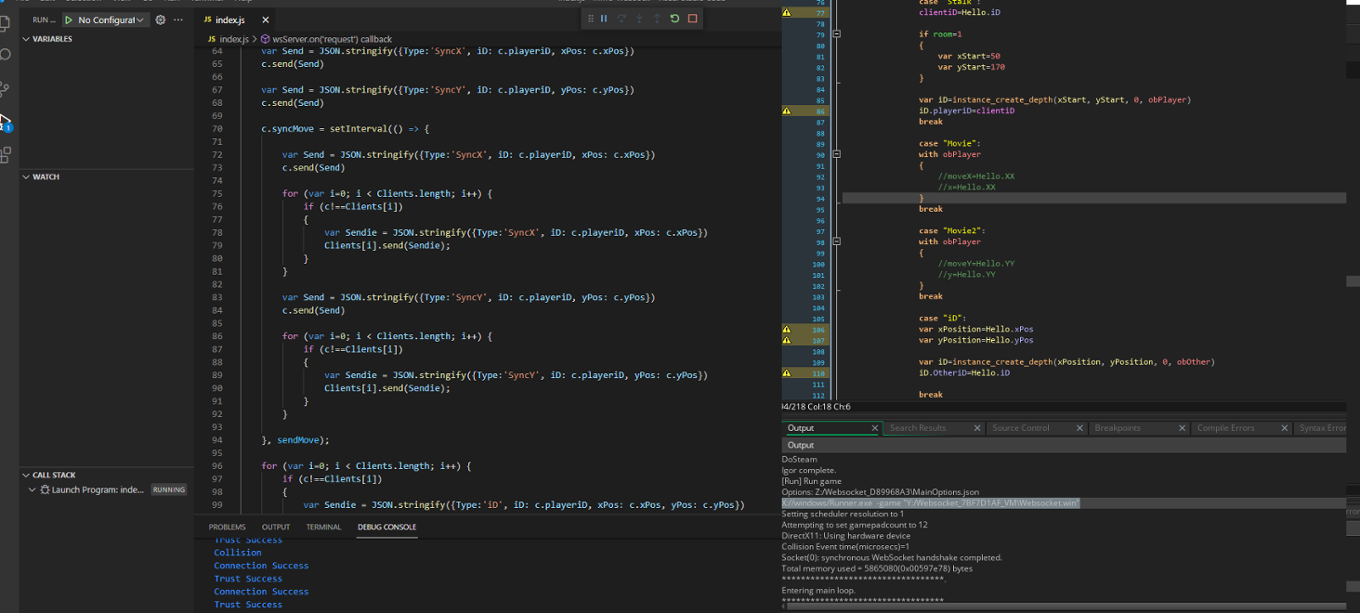Pause the debugger using the pause icon
This screenshot has width=1360, height=613.
tap(603, 18)
